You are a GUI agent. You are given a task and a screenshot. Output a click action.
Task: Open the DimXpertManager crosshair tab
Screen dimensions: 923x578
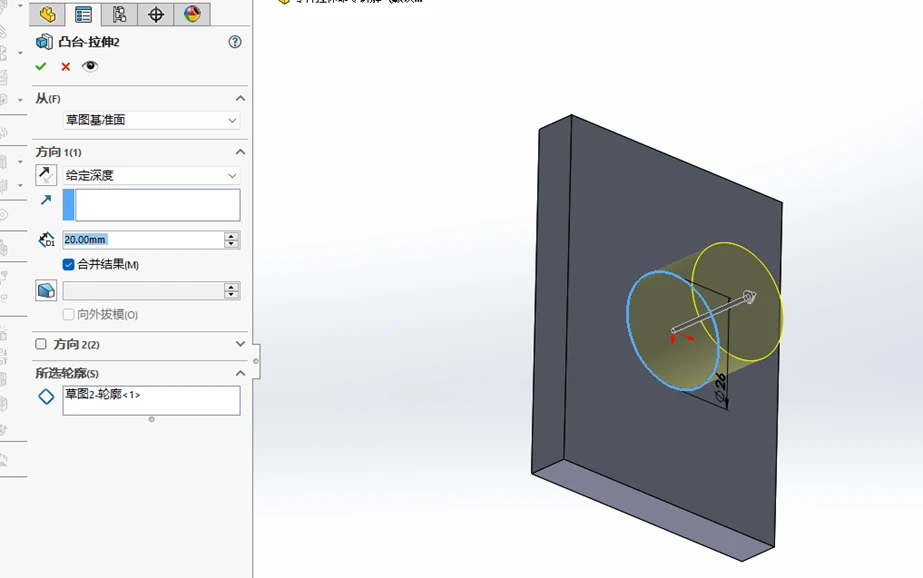pyautogui.click(x=156, y=14)
